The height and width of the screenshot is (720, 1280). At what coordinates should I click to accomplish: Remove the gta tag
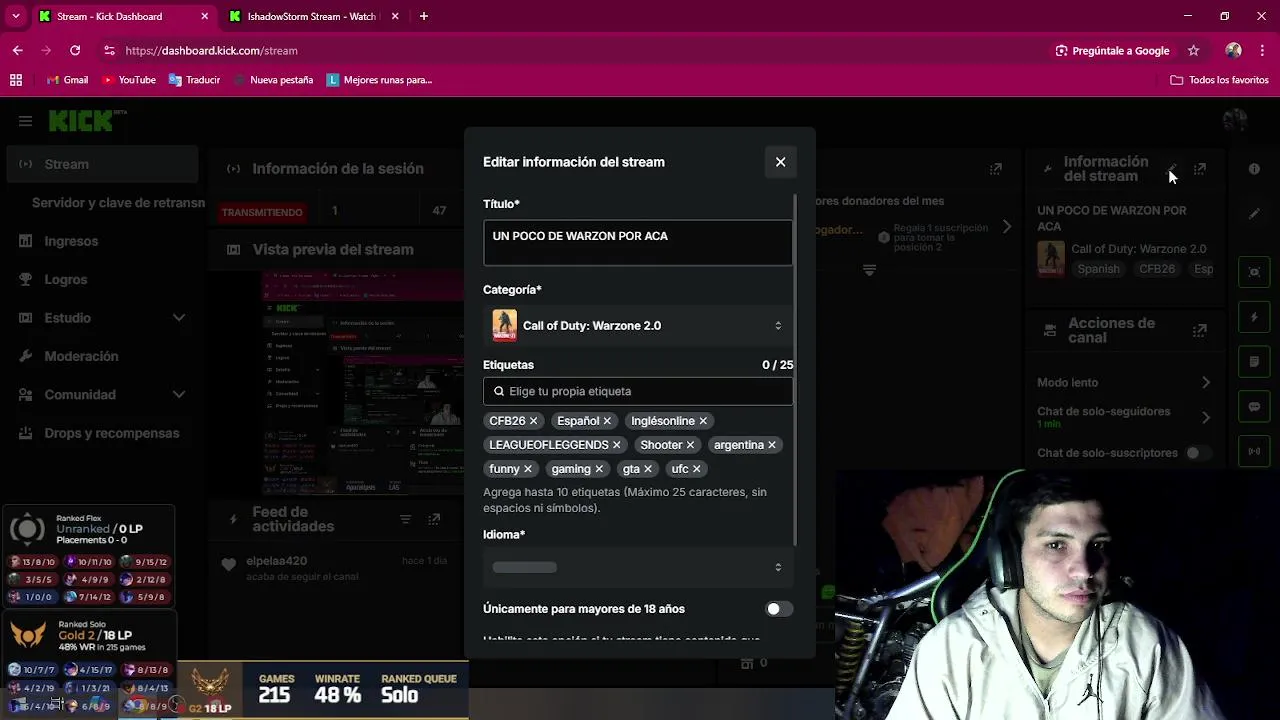point(648,469)
